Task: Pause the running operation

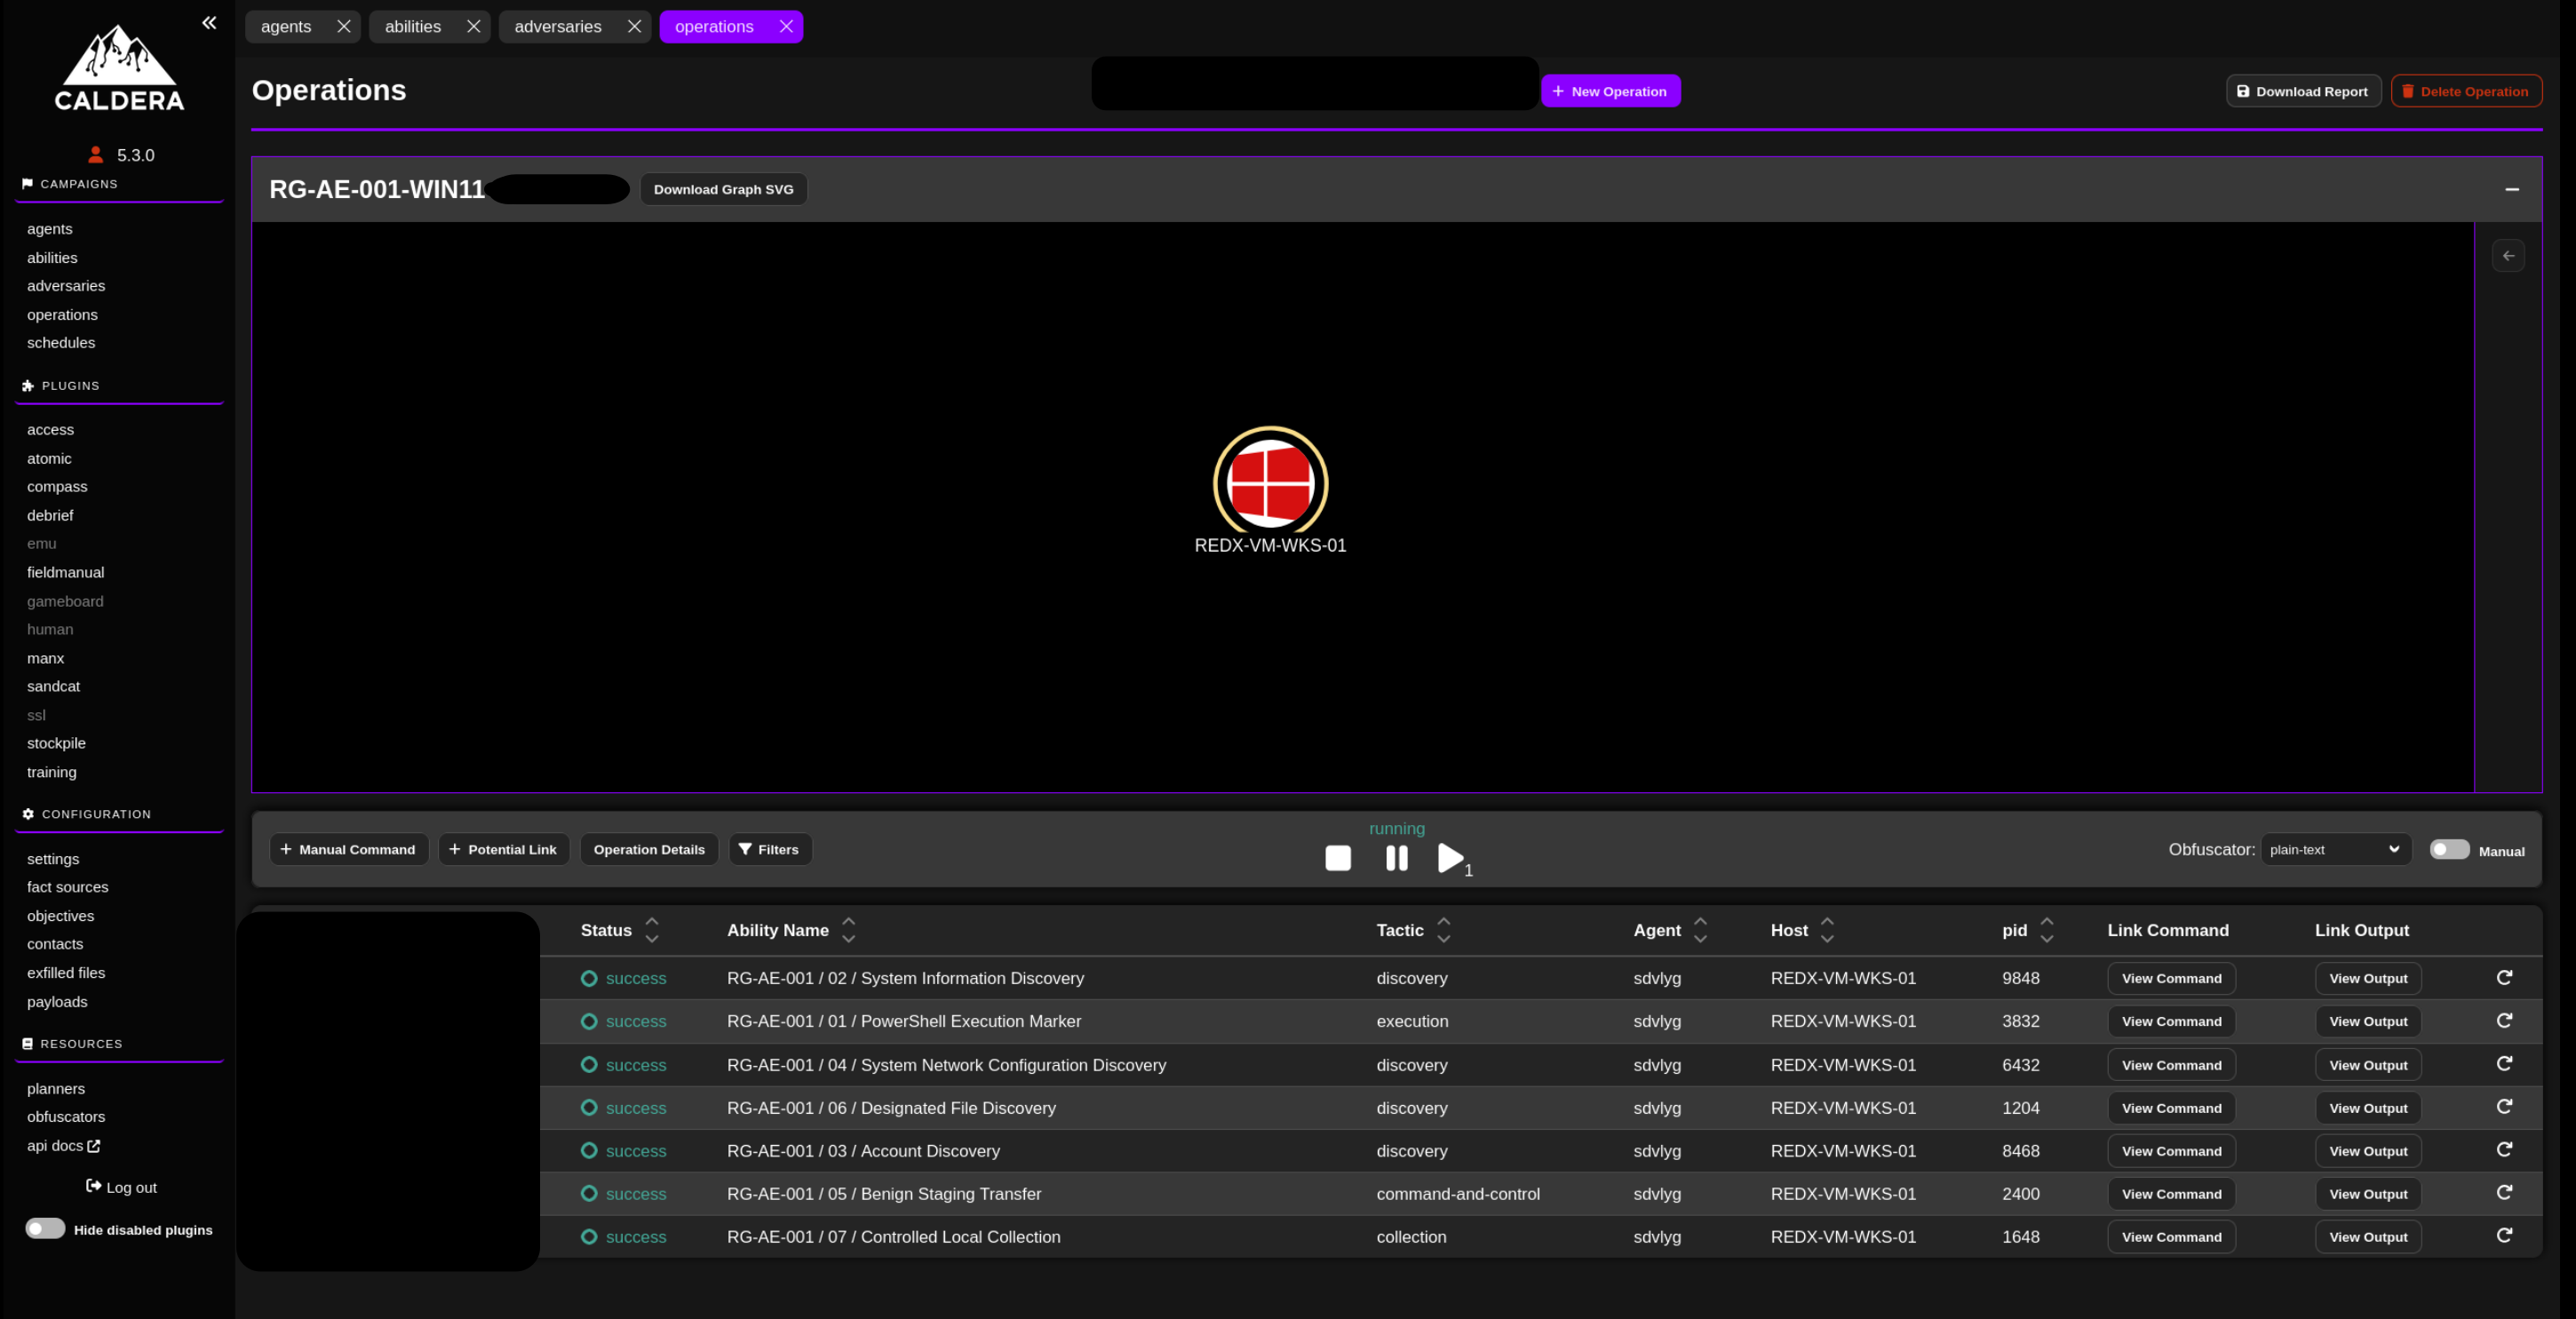Action: tap(1397, 858)
